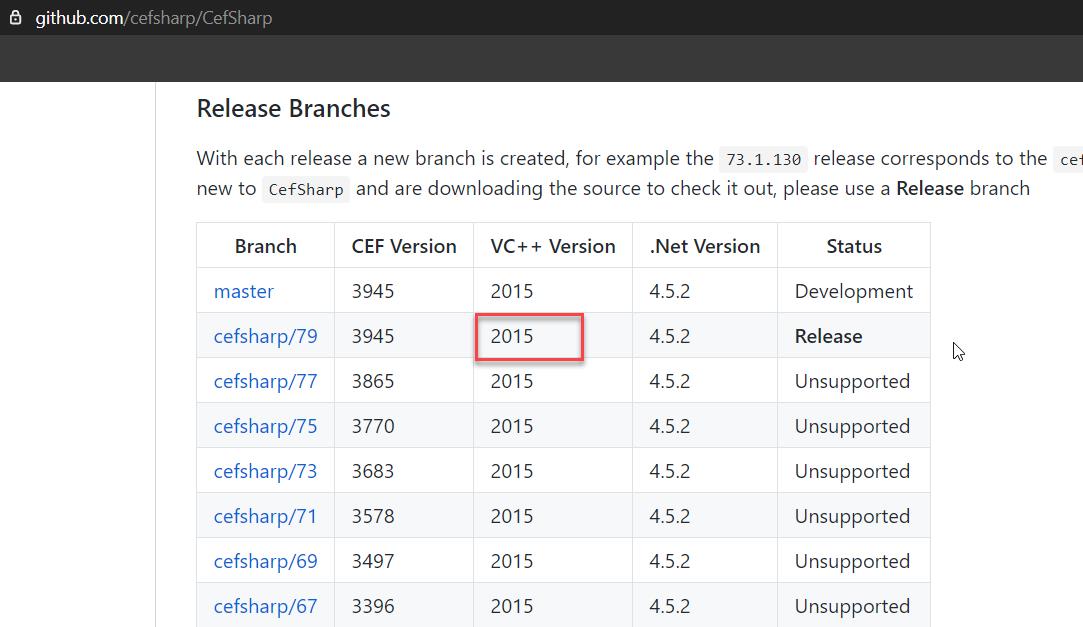Open the cefsharp/71 branch link

coord(264,516)
